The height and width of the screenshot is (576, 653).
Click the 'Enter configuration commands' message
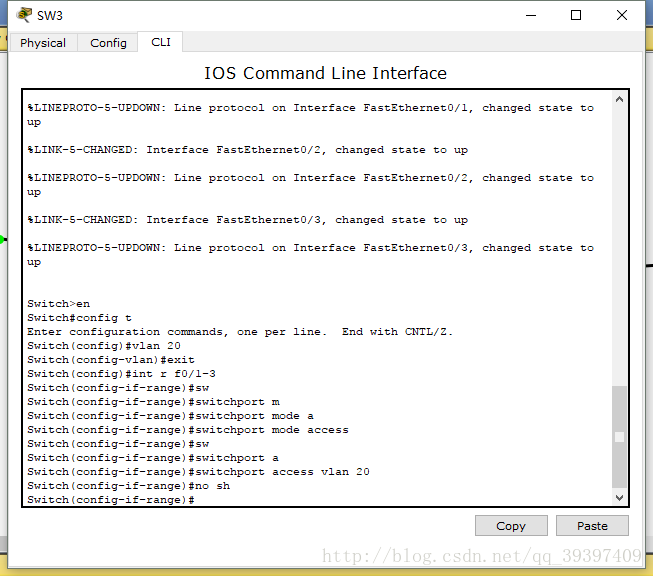[x=240, y=332]
